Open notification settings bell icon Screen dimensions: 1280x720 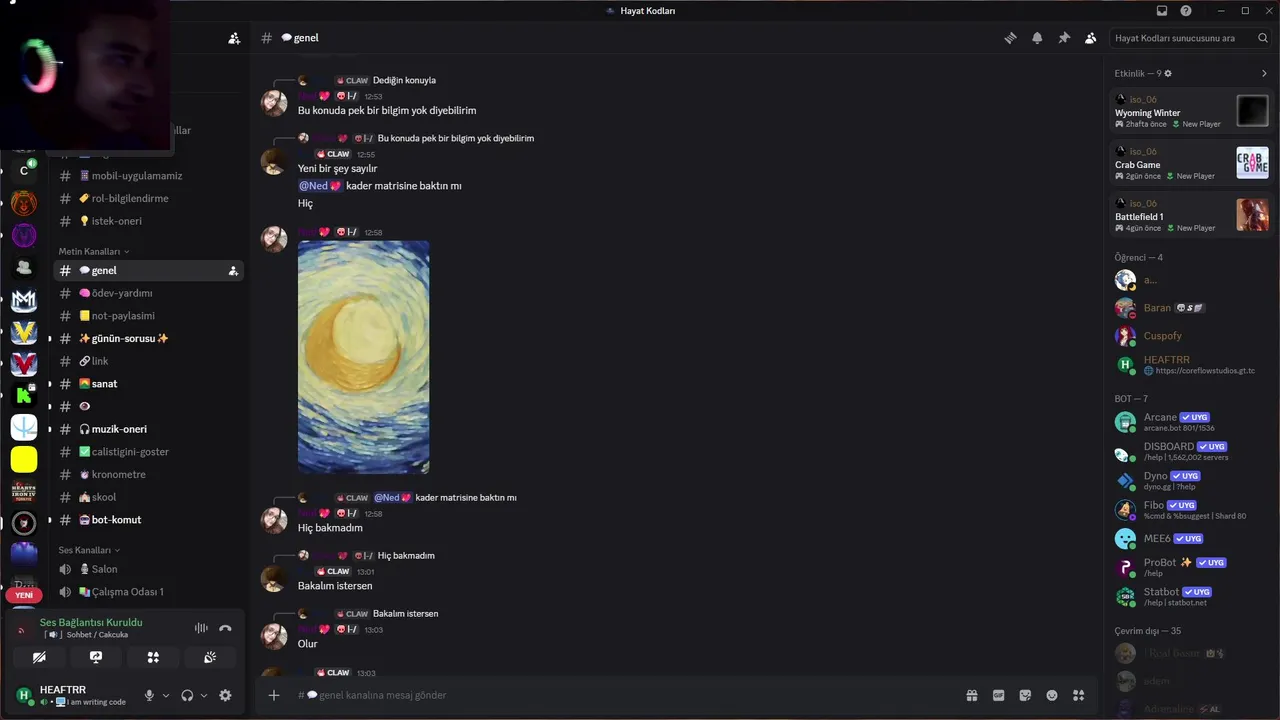pyautogui.click(x=1037, y=38)
